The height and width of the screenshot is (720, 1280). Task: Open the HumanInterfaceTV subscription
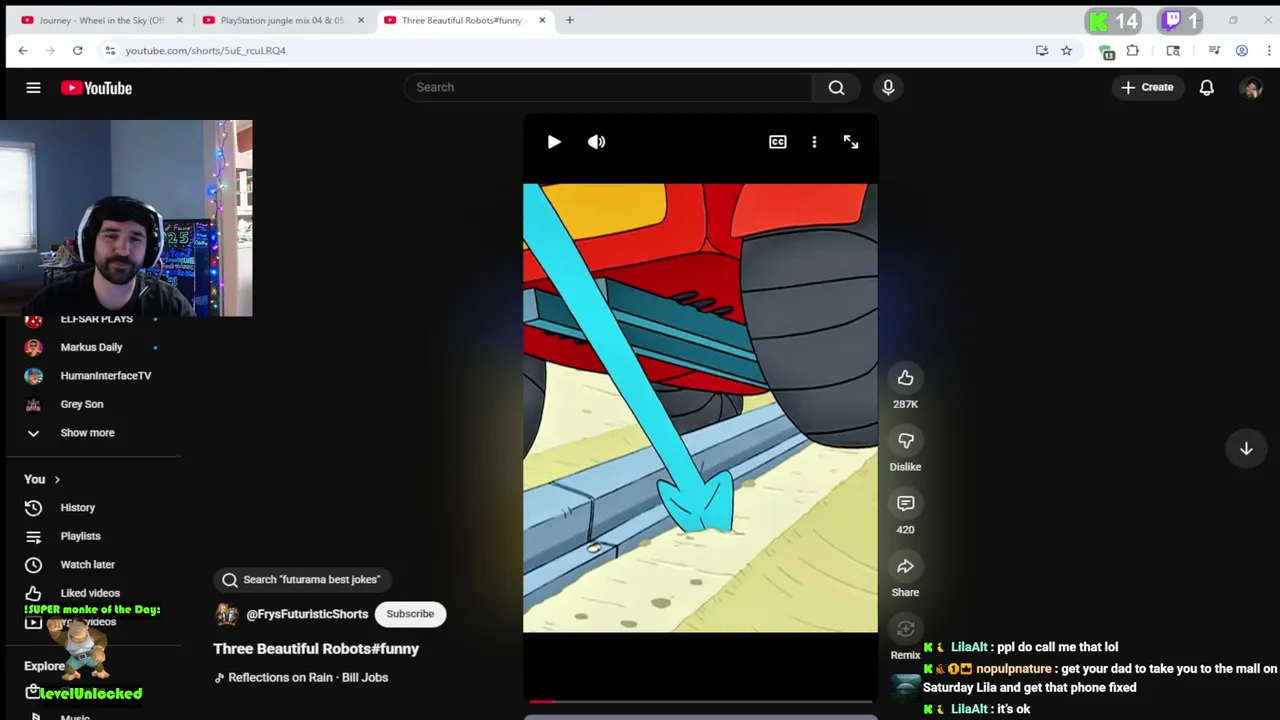105,376
